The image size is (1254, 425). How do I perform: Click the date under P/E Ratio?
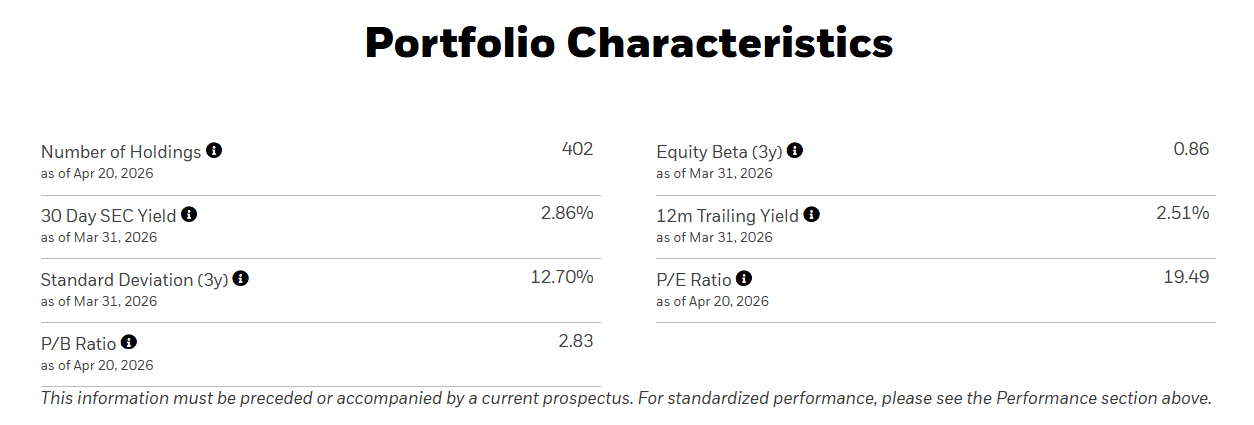(x=712, y=301)
